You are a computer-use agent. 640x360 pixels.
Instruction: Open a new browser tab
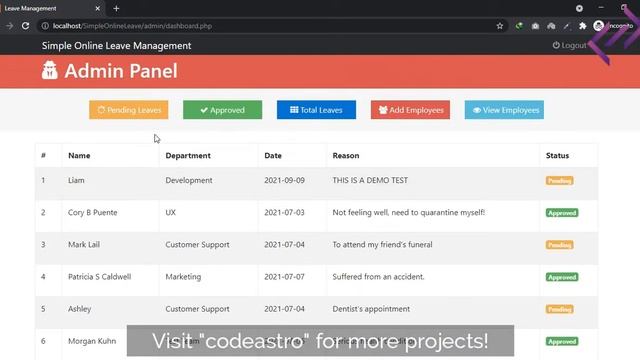116,8
